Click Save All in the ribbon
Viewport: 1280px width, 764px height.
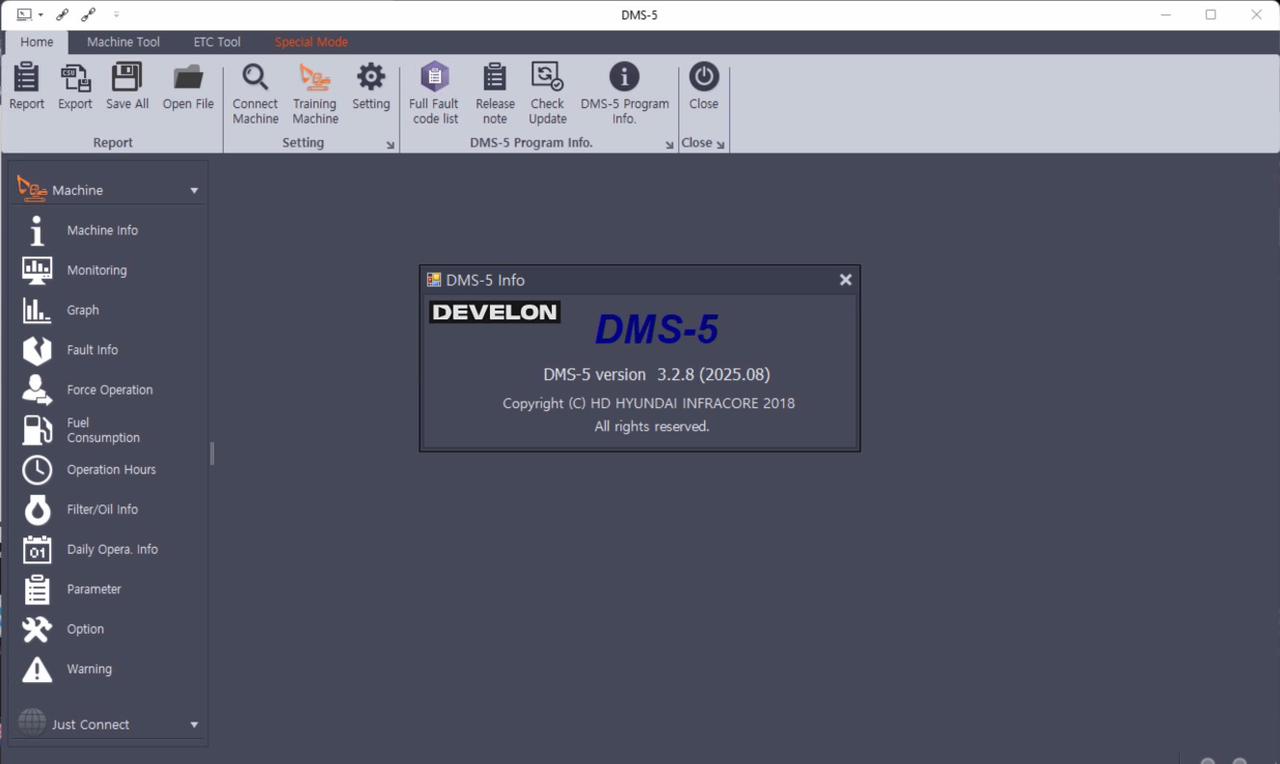click(127, 78)
